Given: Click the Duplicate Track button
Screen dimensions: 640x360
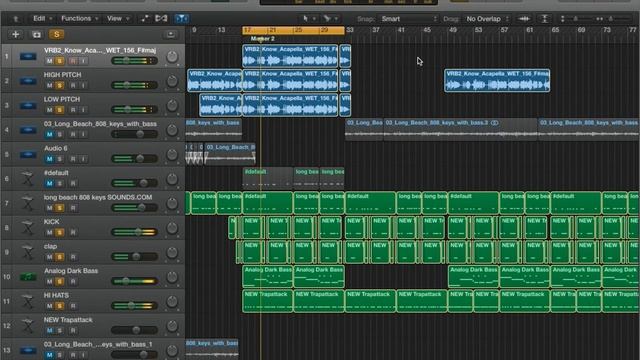Looking at the screenshot, I should click(36, 35).
